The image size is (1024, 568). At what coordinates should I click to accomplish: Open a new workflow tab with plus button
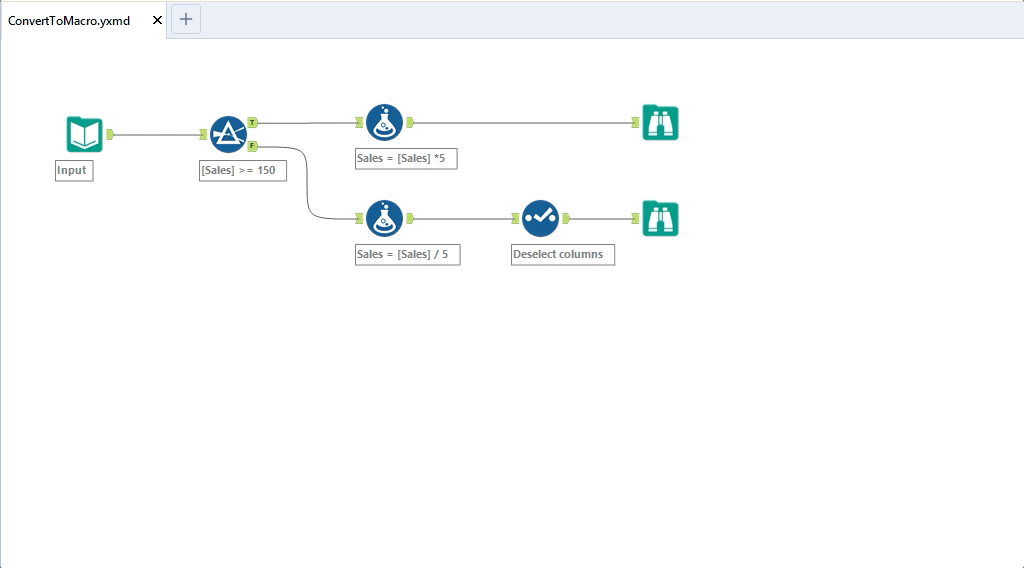pyautogui.click(x=186, y=19)
